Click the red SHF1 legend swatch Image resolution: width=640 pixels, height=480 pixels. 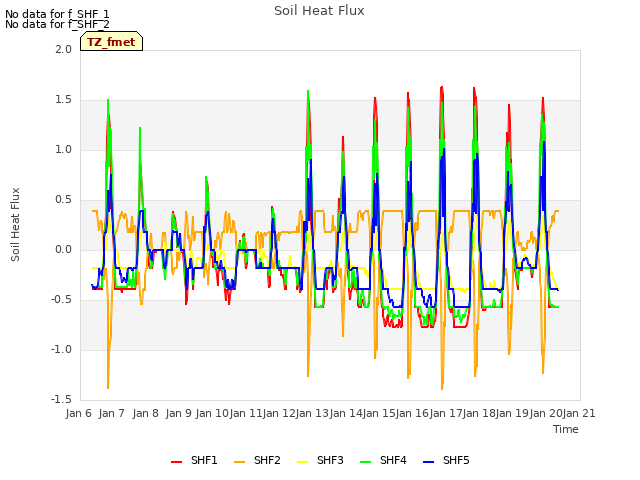pos(176,462)
